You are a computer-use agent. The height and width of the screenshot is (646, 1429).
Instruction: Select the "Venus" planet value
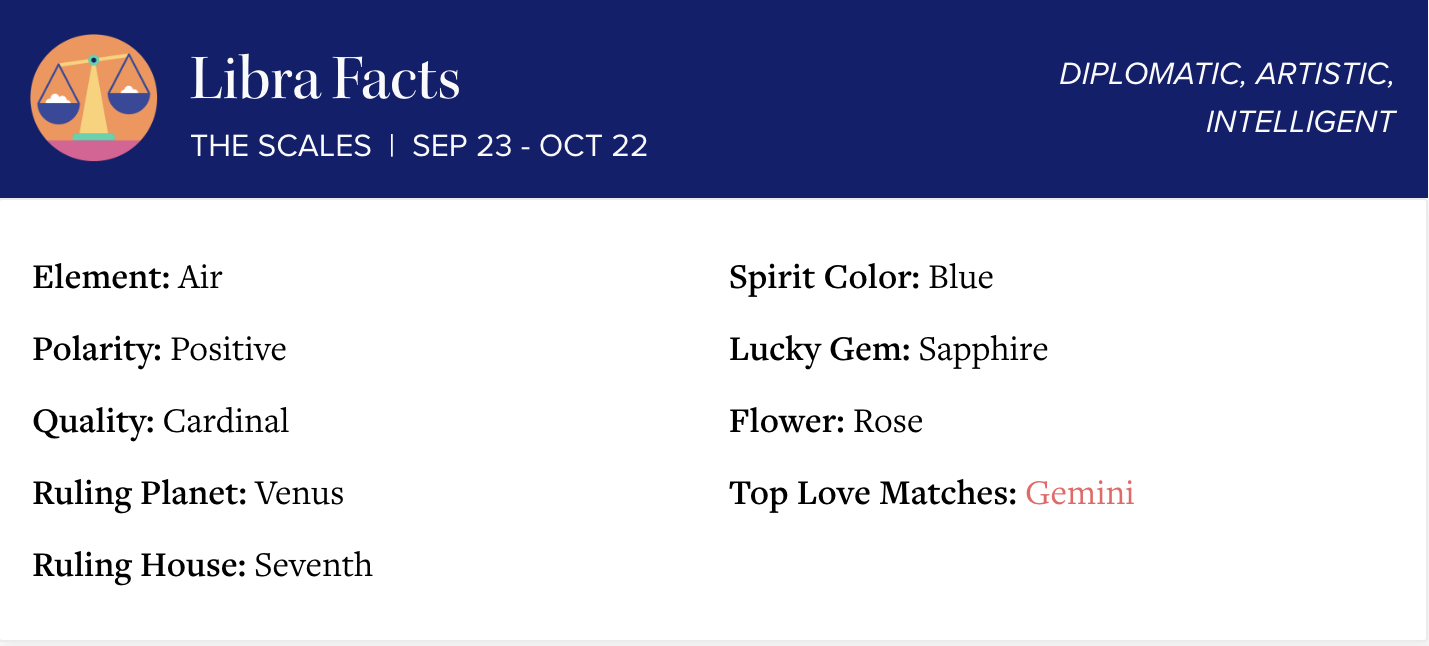(299, 493)
